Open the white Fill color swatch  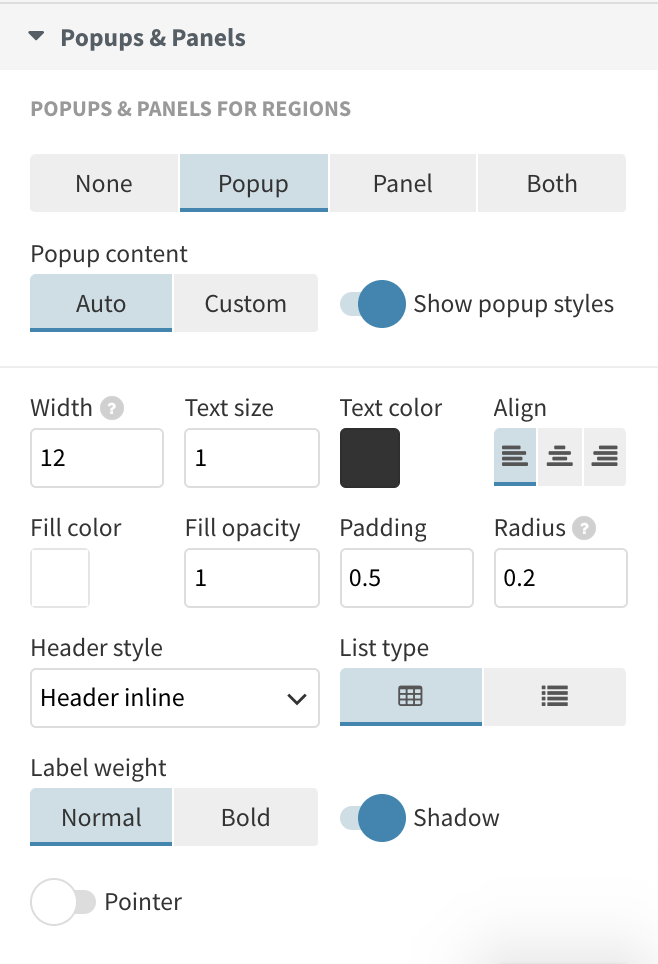tap(60, 578)
